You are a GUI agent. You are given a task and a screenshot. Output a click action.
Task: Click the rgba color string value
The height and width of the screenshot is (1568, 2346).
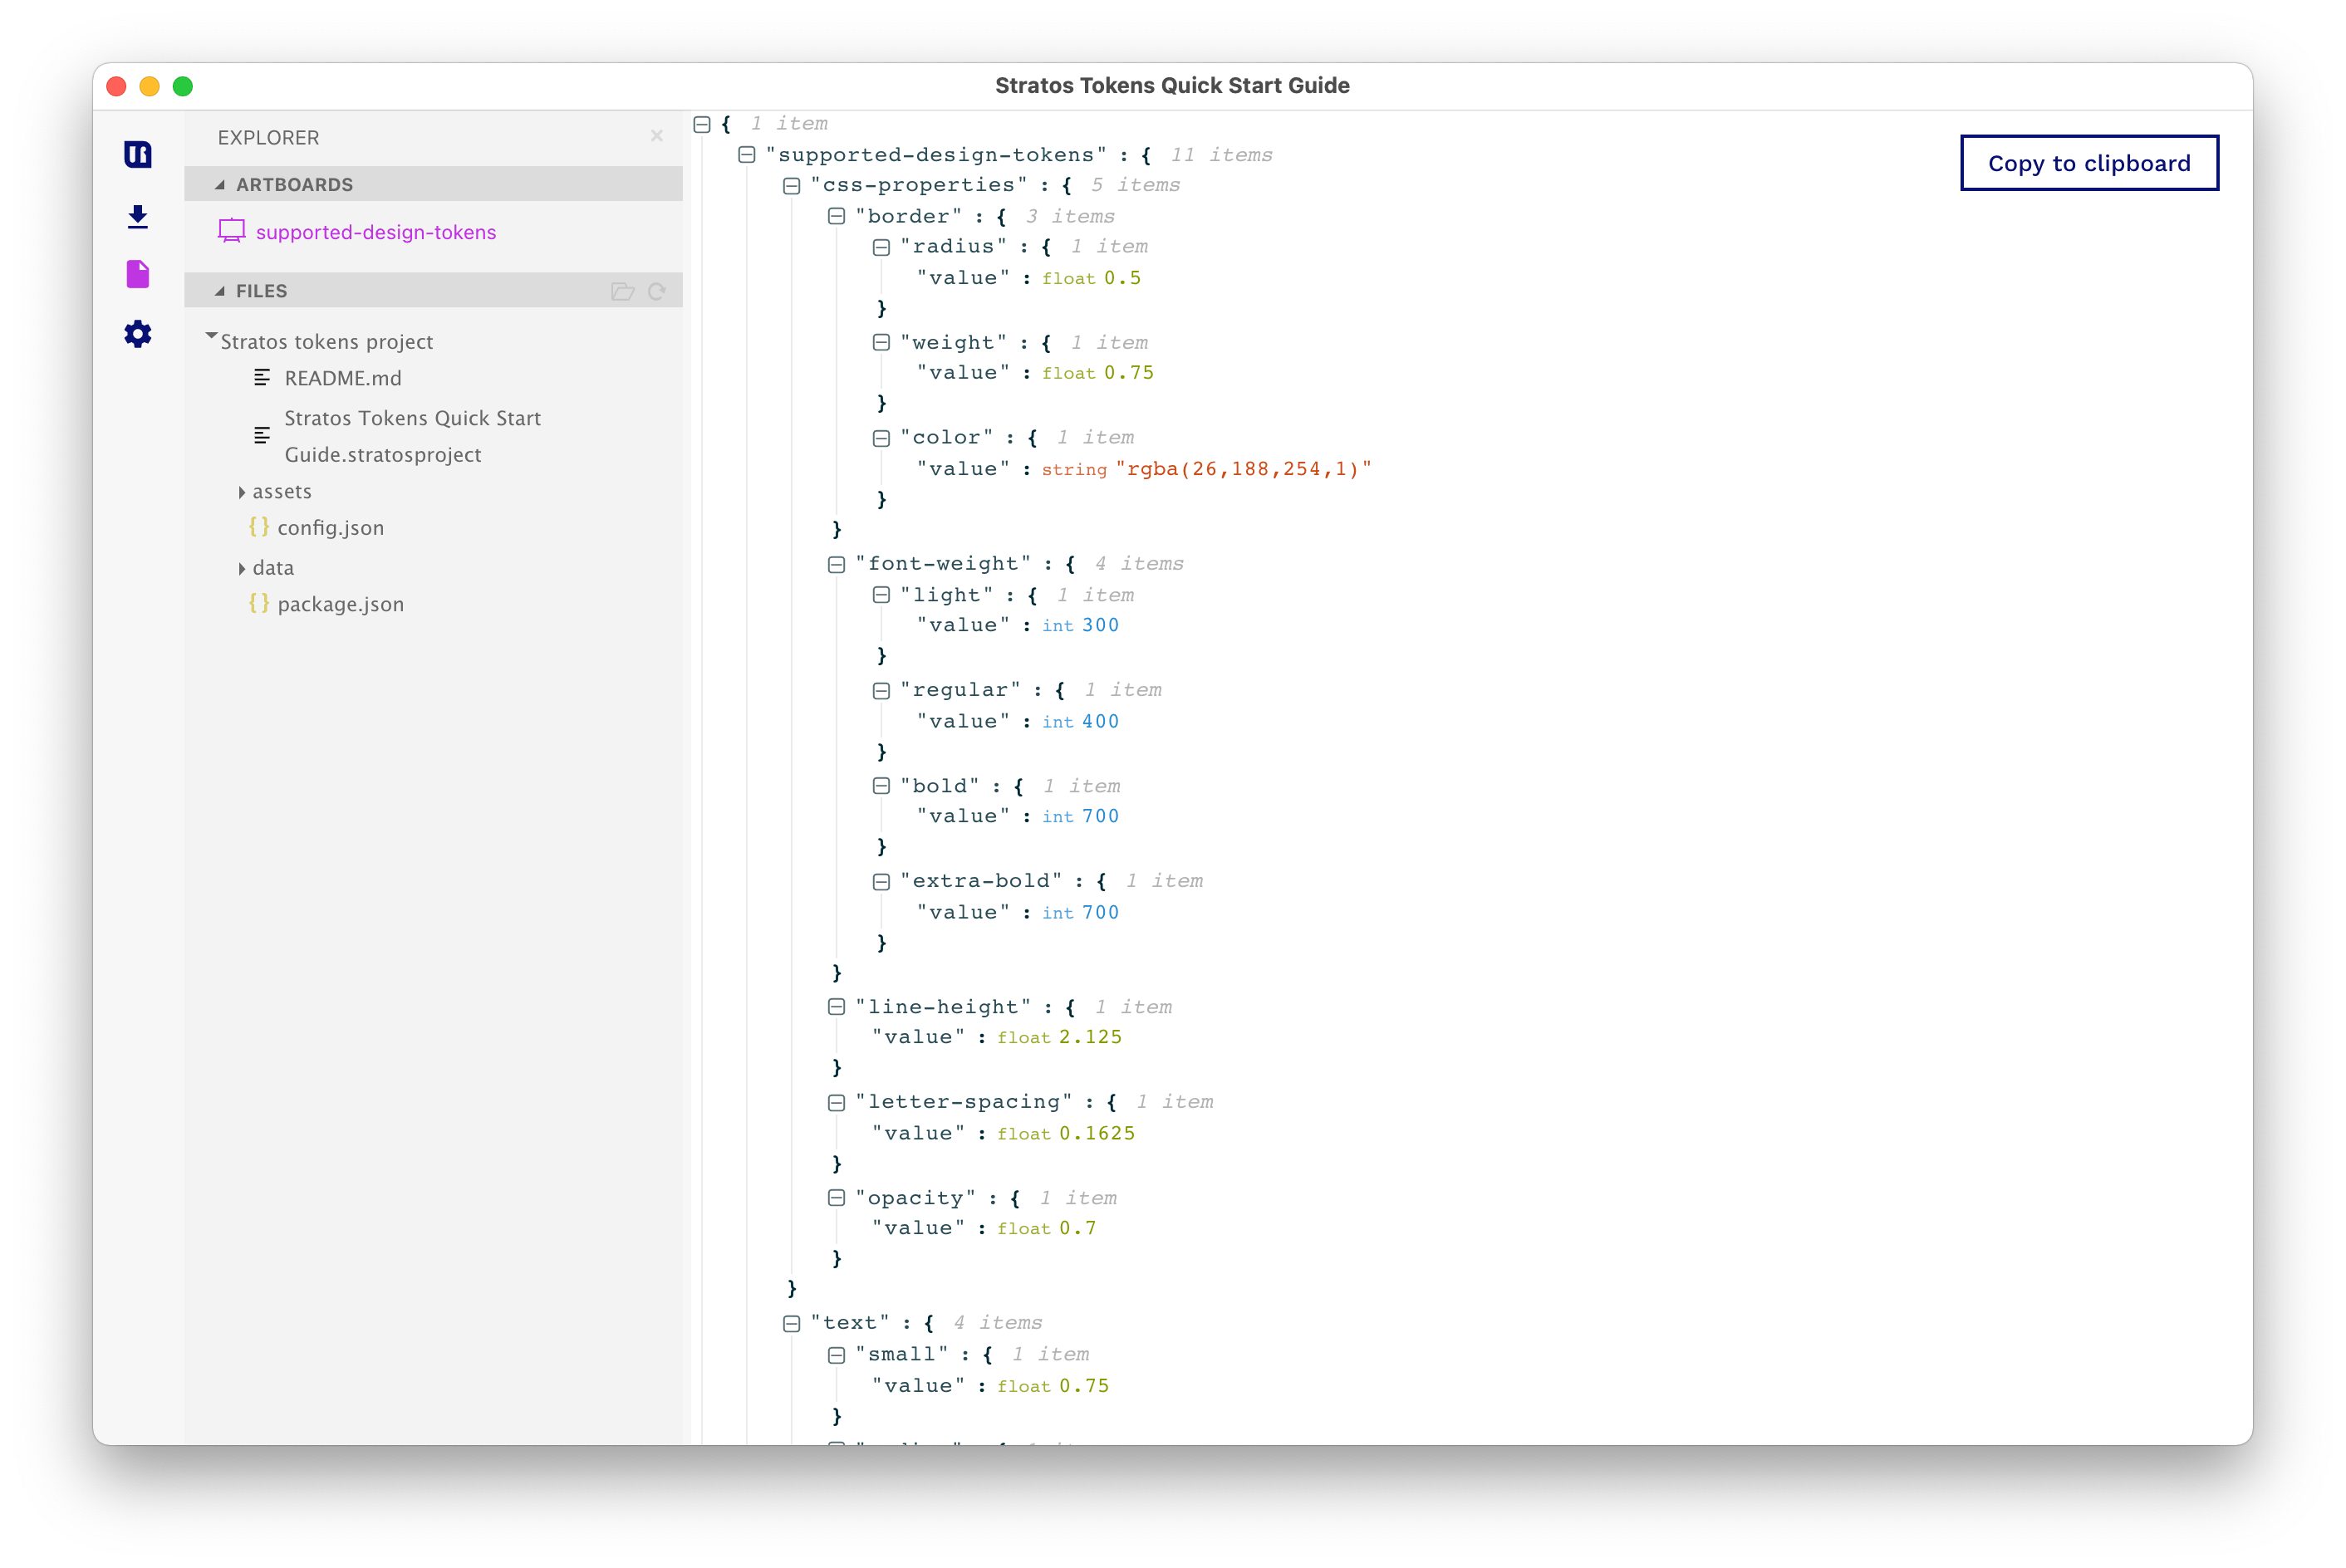tap(1243, 469)
